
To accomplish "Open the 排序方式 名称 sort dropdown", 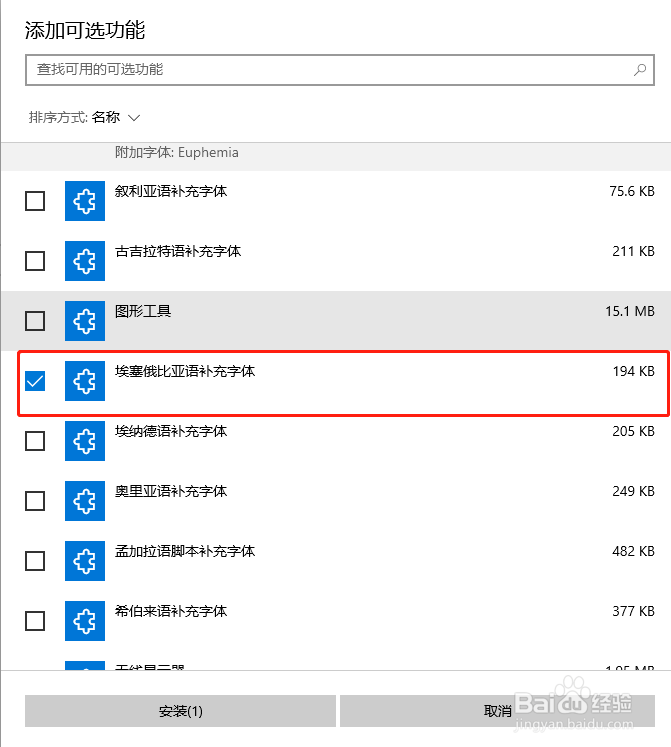I will (84, 117).
